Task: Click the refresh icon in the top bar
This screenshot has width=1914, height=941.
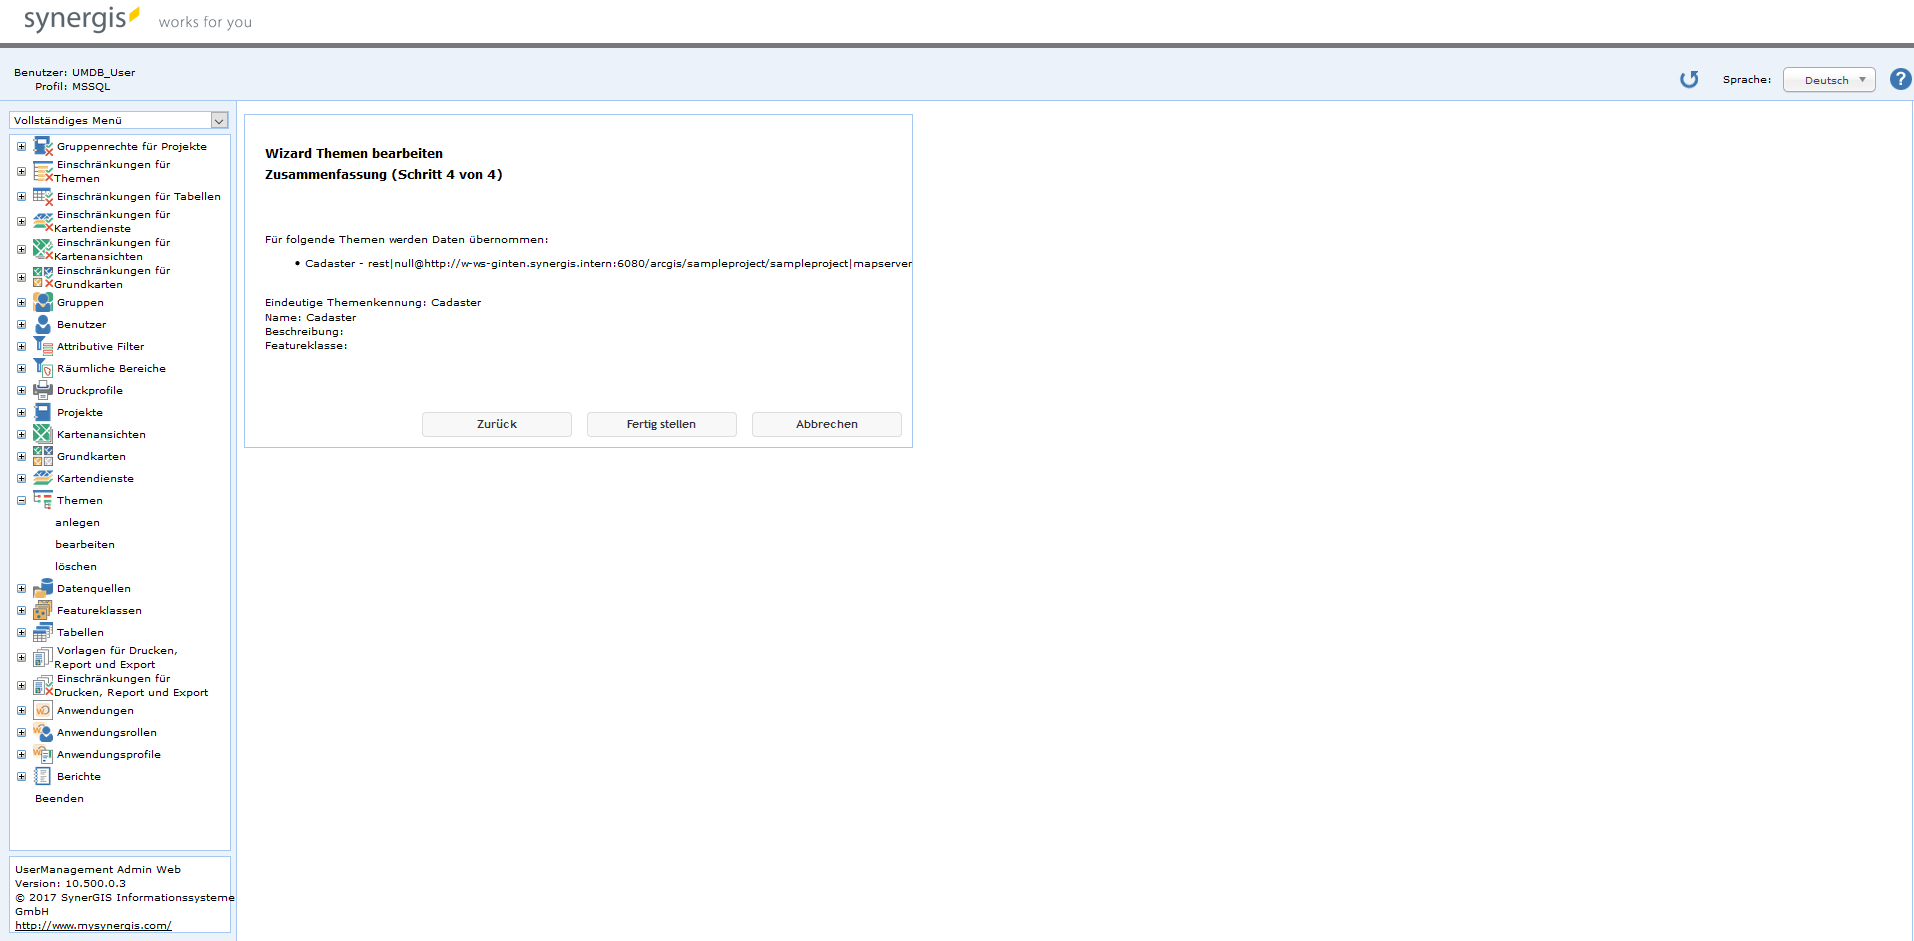Action: point(1690,79)
